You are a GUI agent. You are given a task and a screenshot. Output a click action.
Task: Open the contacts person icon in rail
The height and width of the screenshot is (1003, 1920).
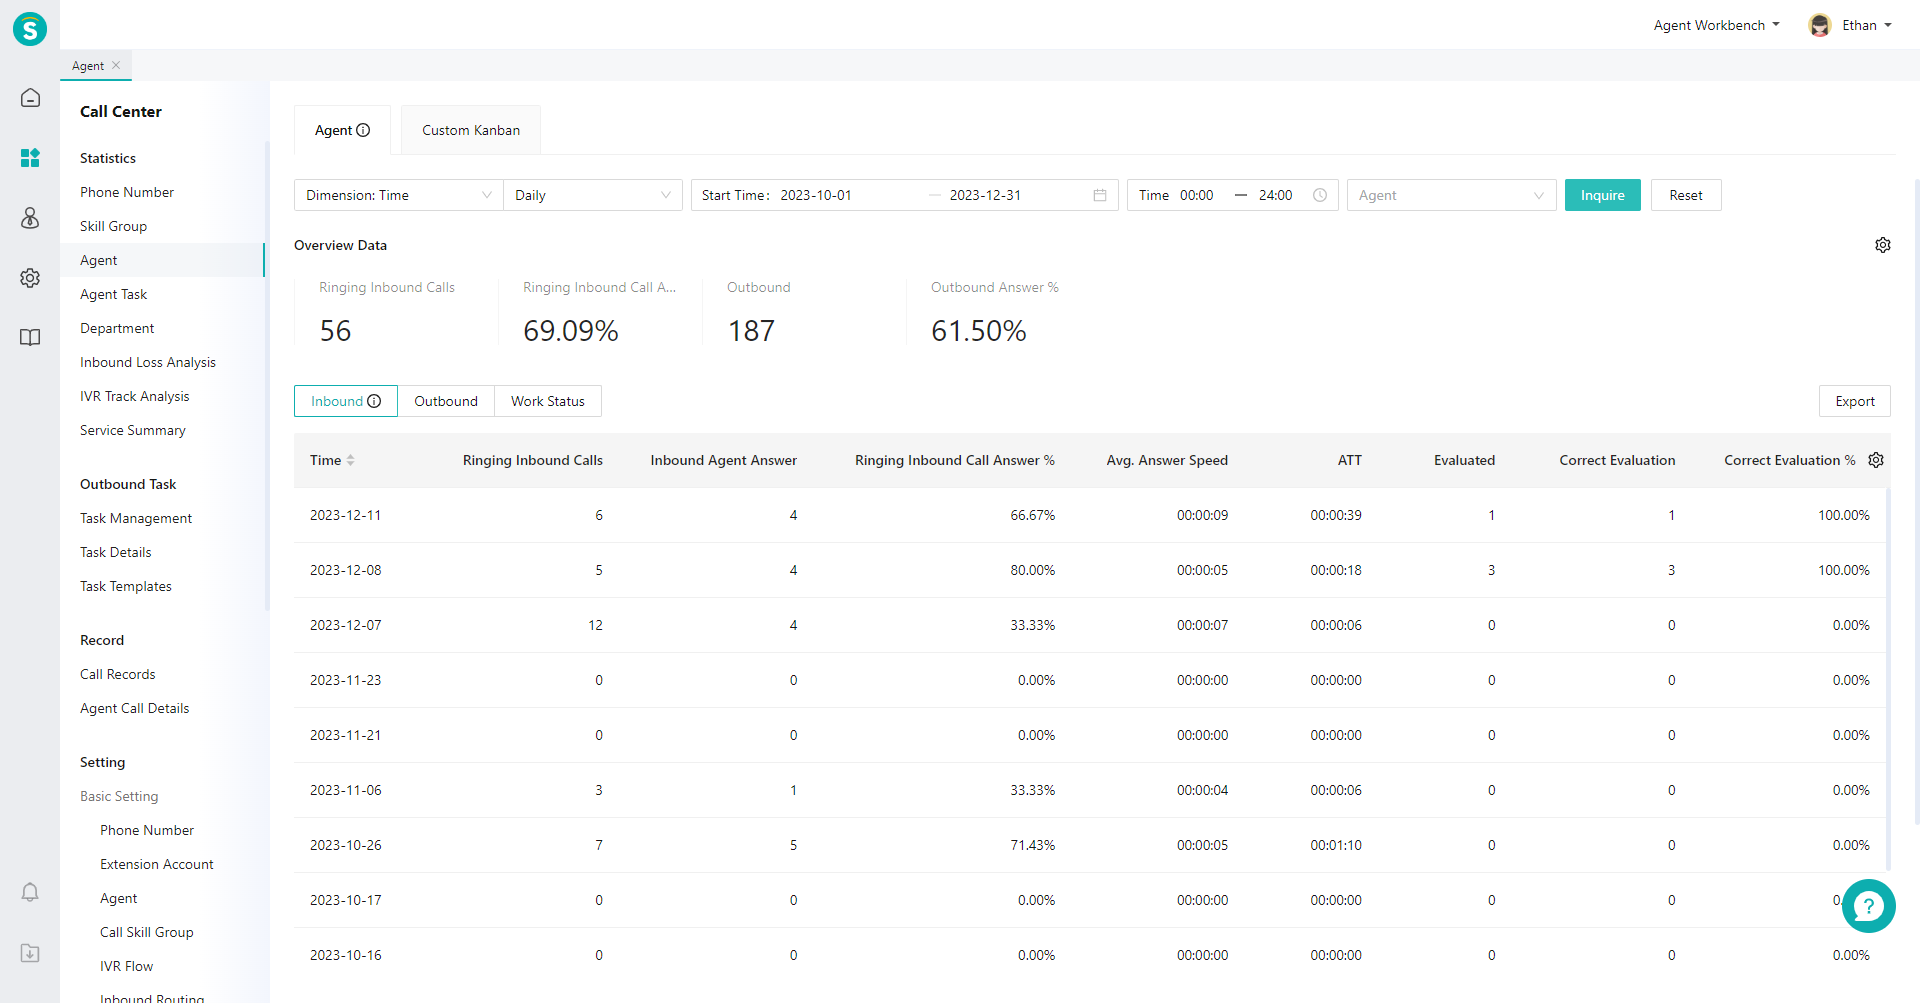[30, 218]
